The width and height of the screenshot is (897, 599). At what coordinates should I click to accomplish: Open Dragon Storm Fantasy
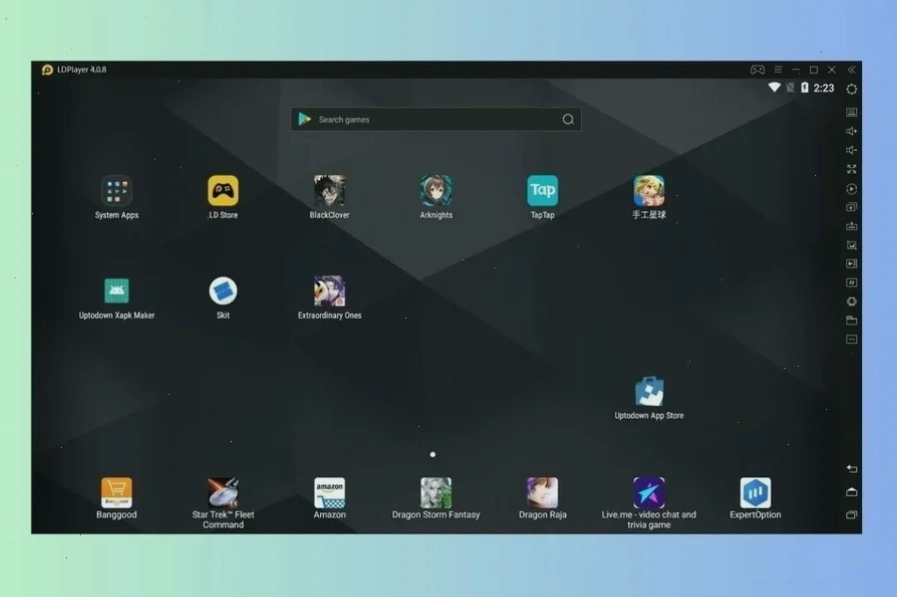[x=436, y=493]
